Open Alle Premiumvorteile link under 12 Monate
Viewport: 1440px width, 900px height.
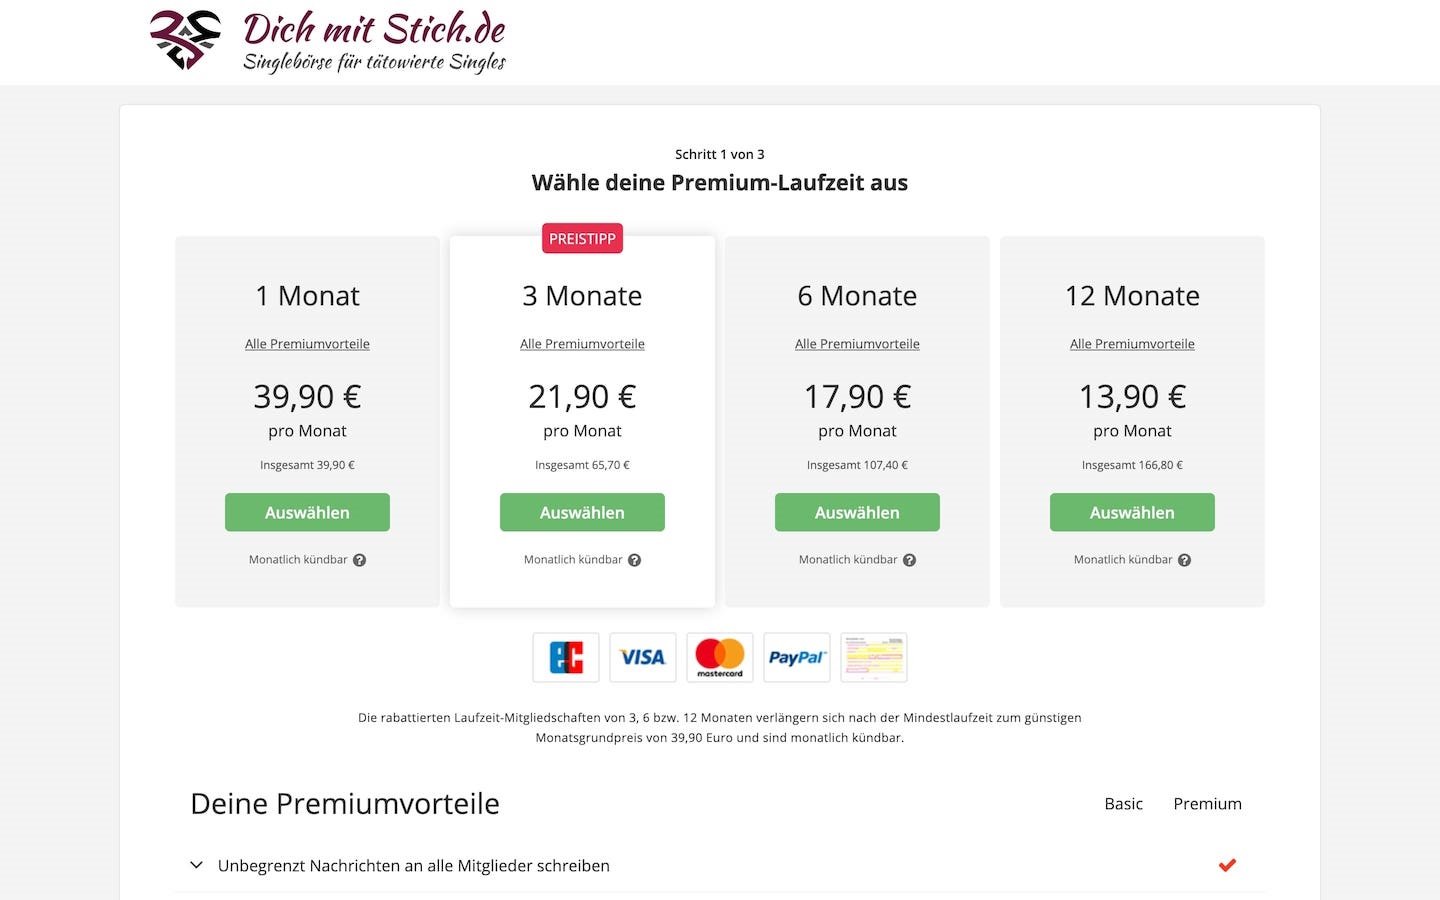click(1132, 344)
